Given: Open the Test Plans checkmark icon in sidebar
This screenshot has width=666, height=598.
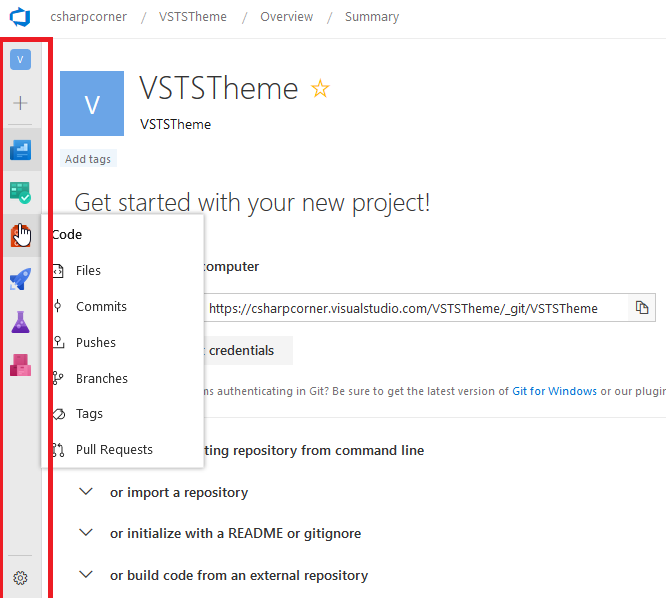Looking at the screenshot, I should point(21,192).
